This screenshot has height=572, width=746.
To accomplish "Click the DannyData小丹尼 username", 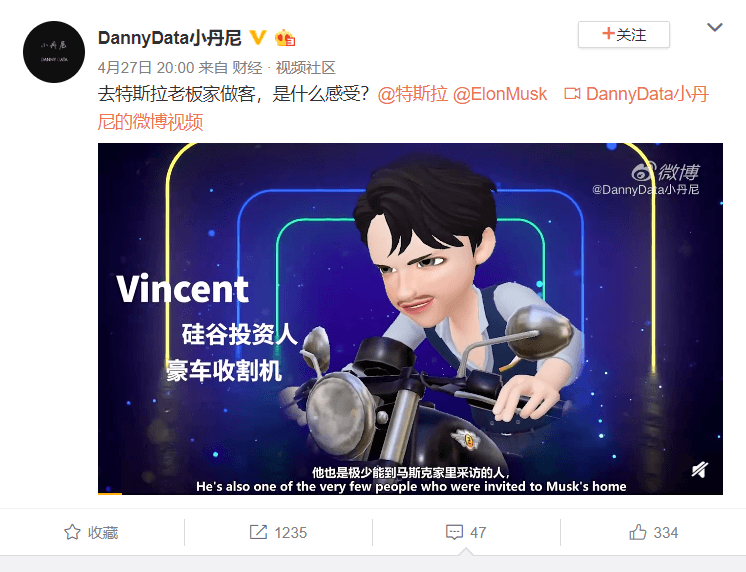I will click(x=170, y=38).
